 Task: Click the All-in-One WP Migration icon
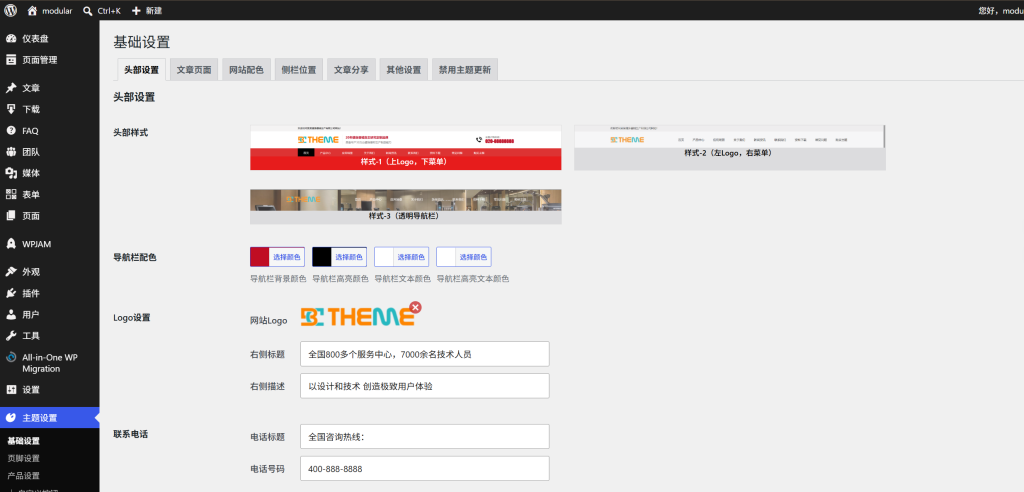point(11,357)
